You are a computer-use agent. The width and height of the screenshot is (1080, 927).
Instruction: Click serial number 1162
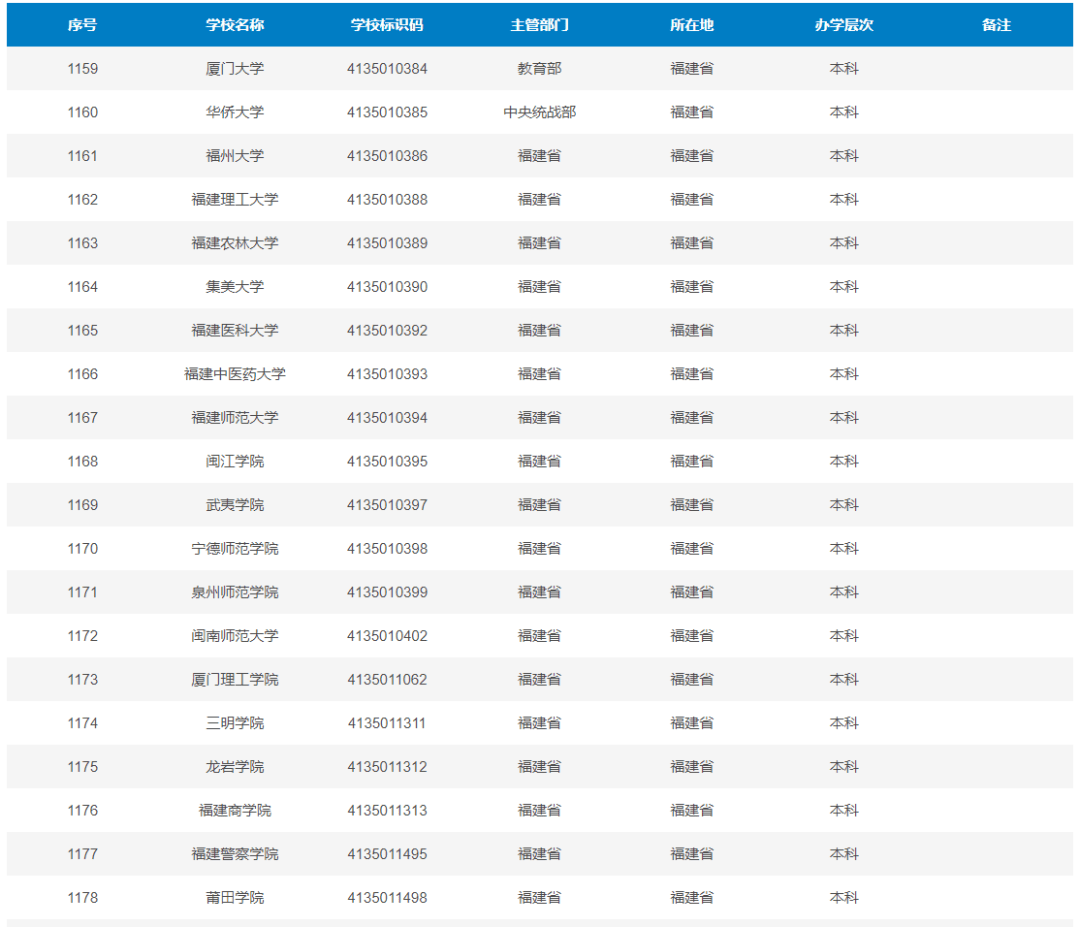point(83,200)
